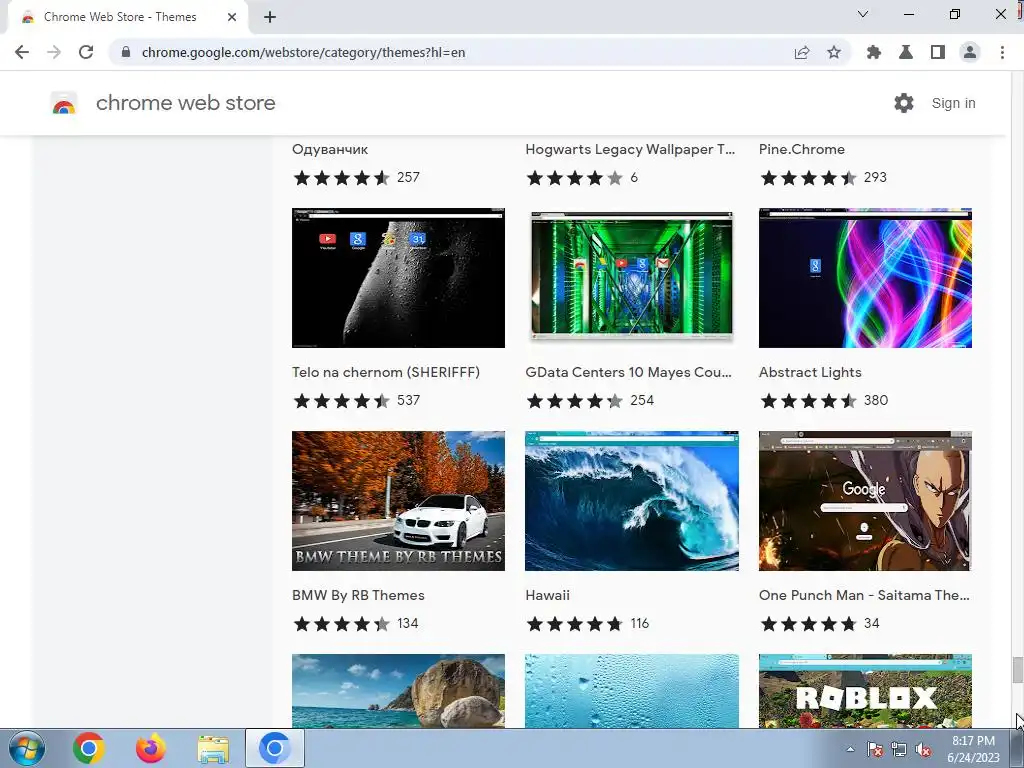This screenshot has height=768, width=1024.
Task: Open the Hawaii wave theme thumbnail
Action: tap(632, 501)
